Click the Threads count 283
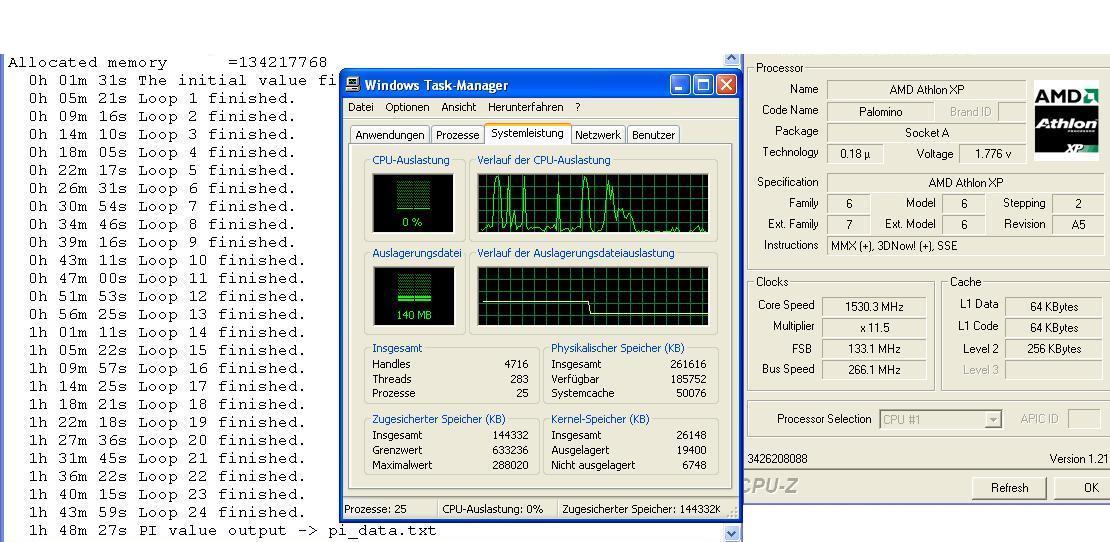Screen dimensions: 1110x542 (519, 379)
